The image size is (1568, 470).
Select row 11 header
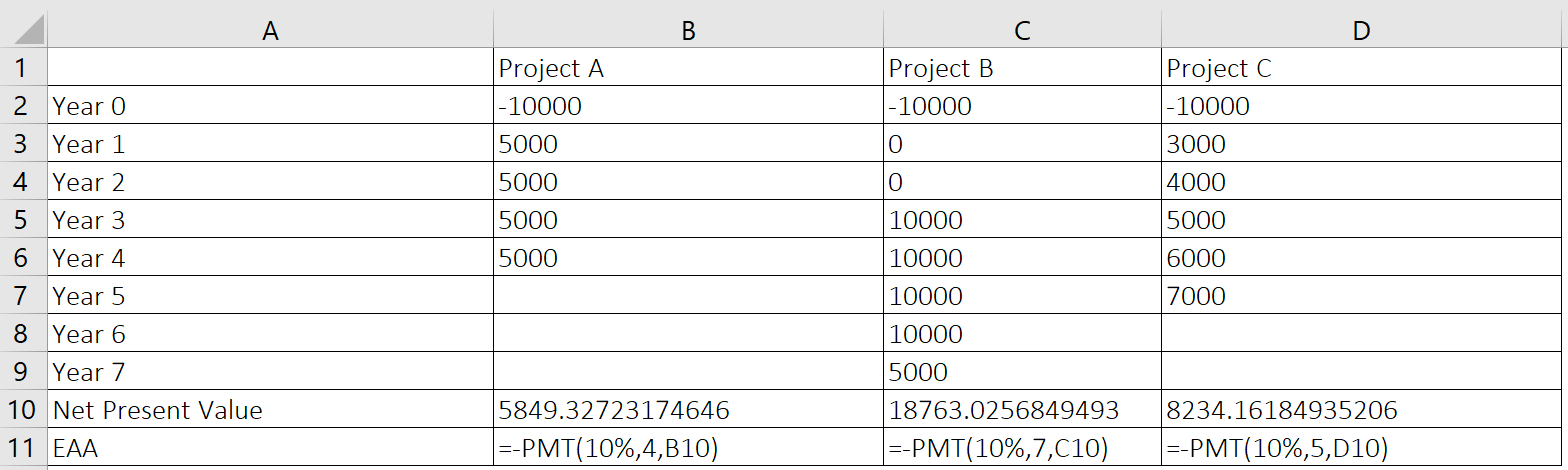coord(24,447)
